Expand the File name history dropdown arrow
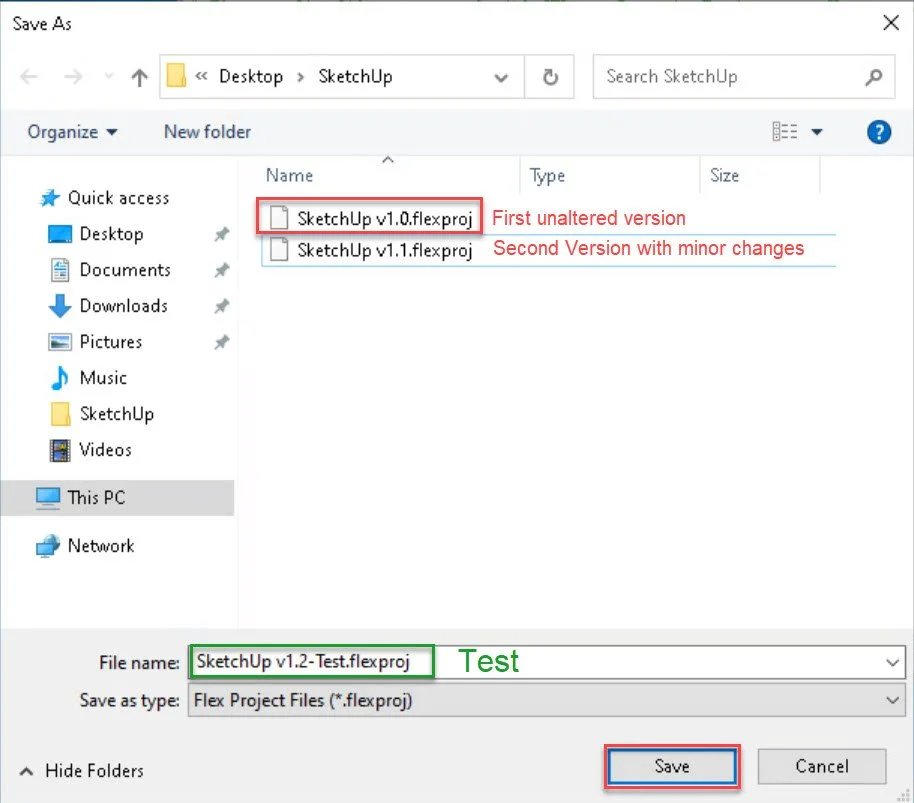The width and height of the screenshot is (914, 803). (x=894, y=662)
